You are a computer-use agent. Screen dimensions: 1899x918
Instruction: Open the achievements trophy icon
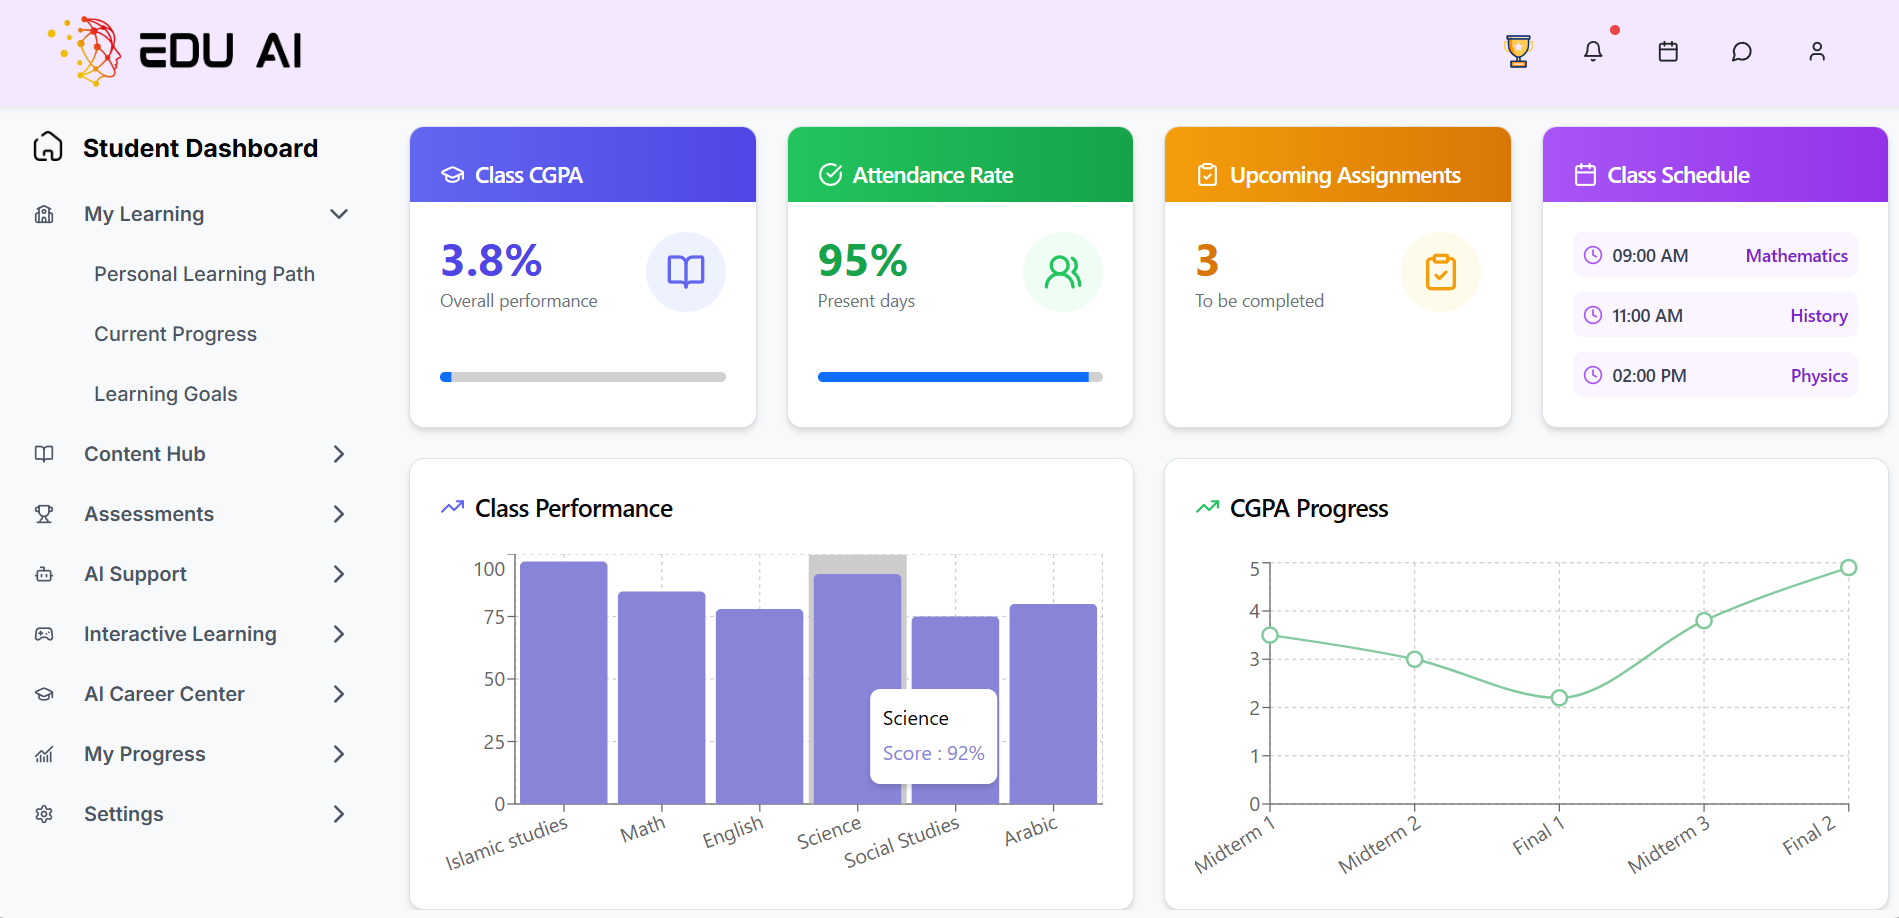coord(1516,50)
